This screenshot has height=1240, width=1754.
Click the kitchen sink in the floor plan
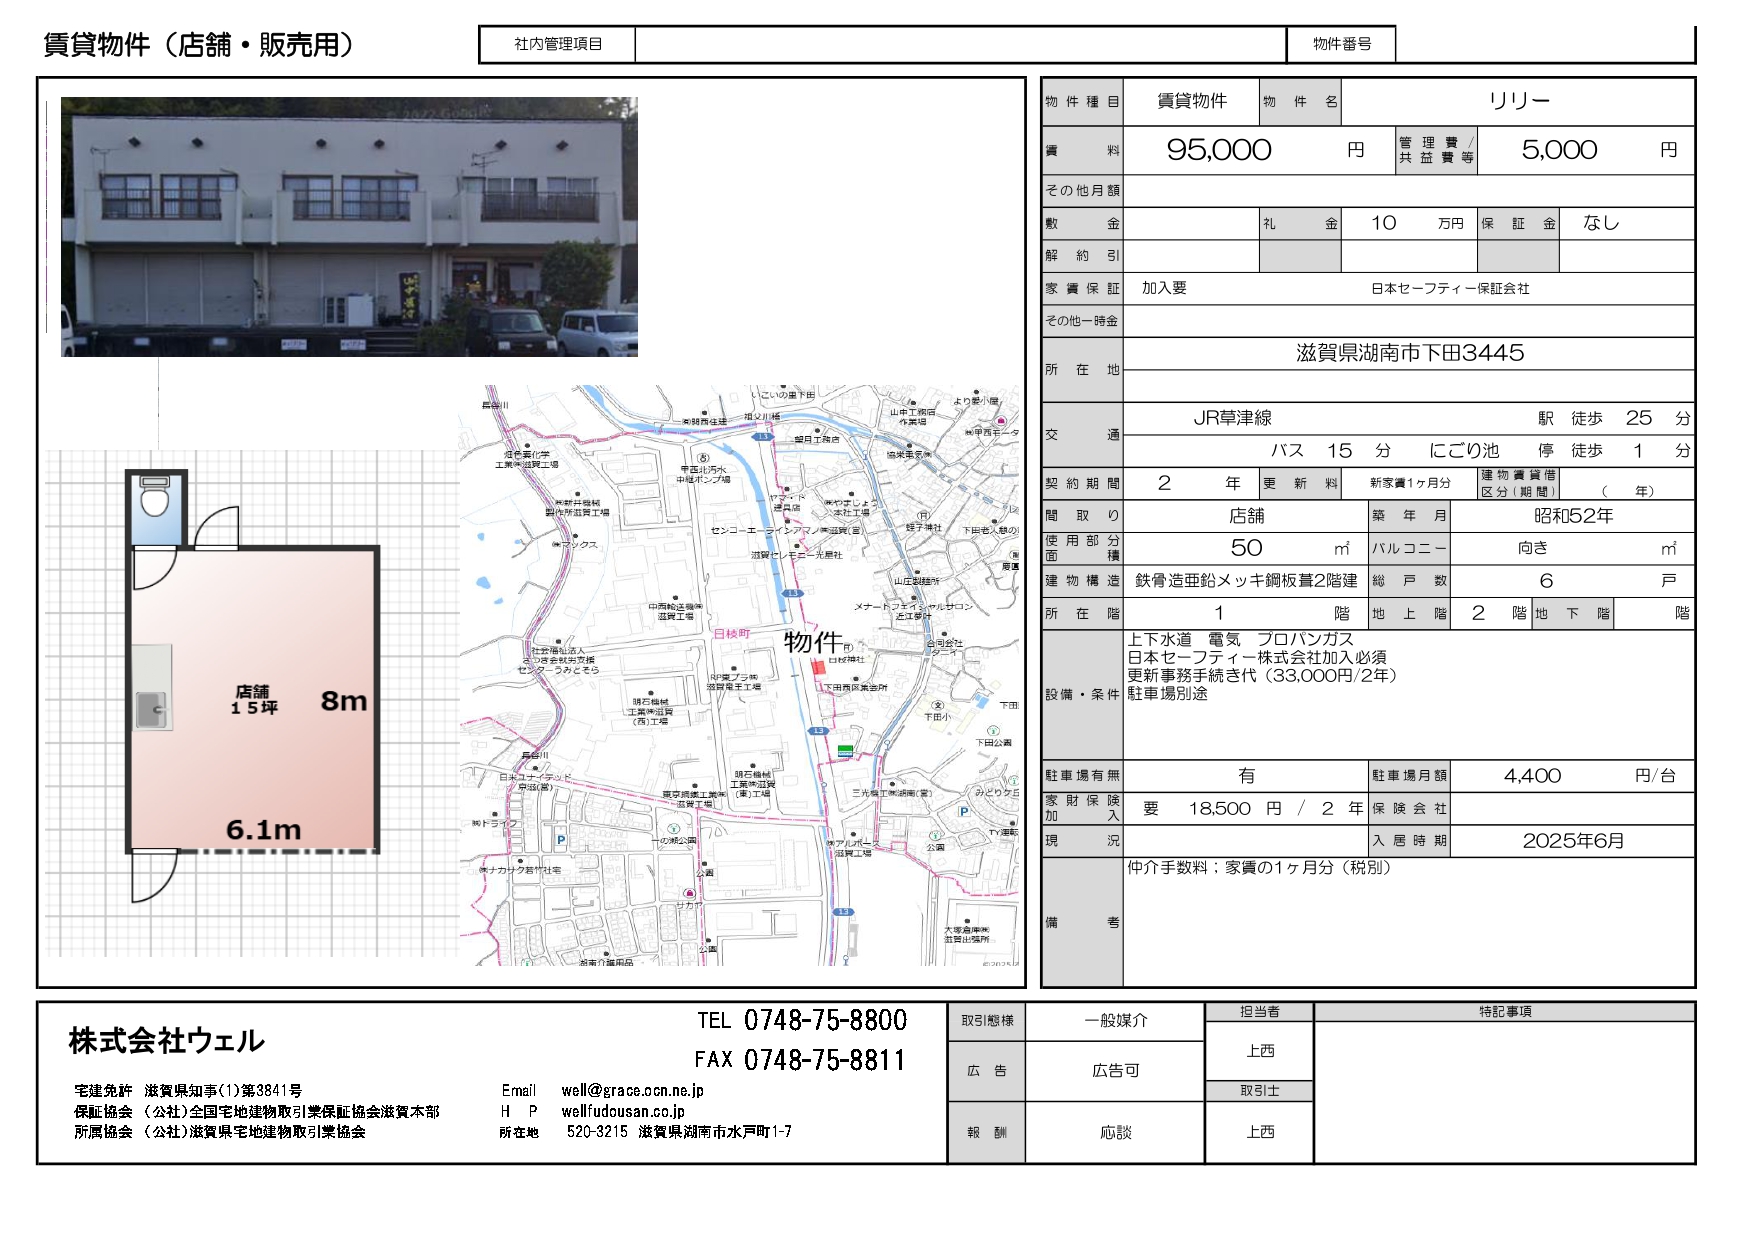(x=153, y=709)
